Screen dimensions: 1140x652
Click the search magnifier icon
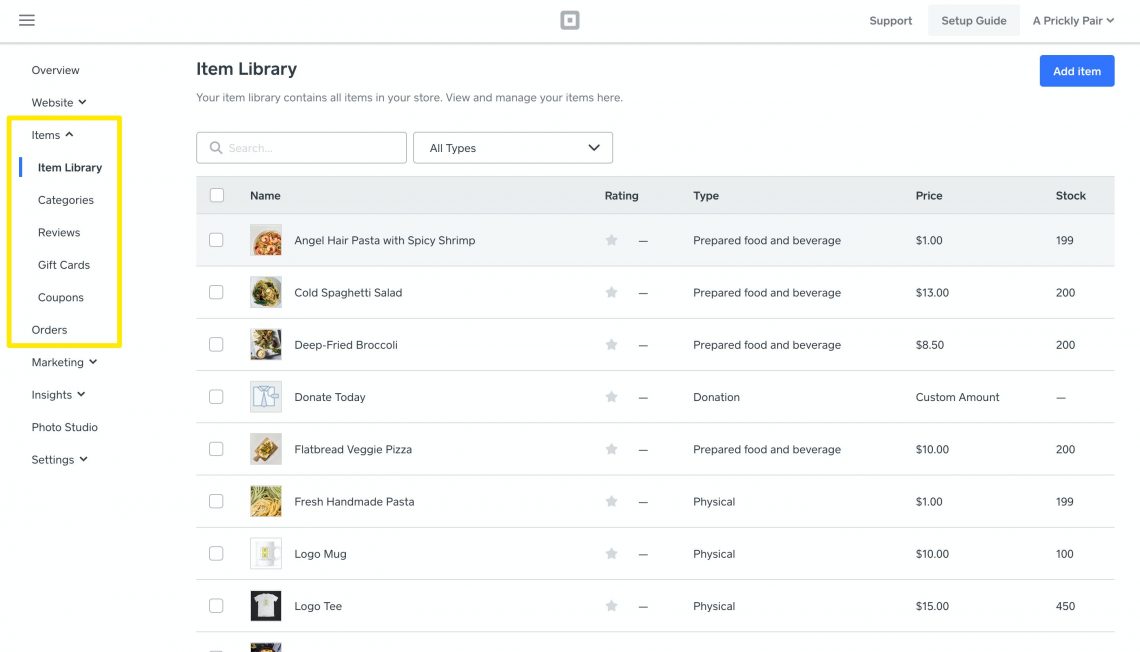point(216,147)
